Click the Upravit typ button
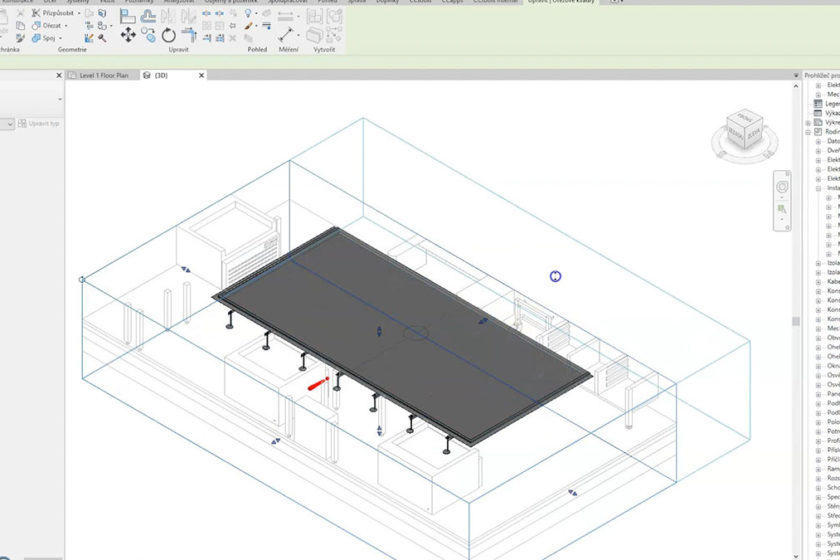Viewport: 840px width, 560px height. 41,123
